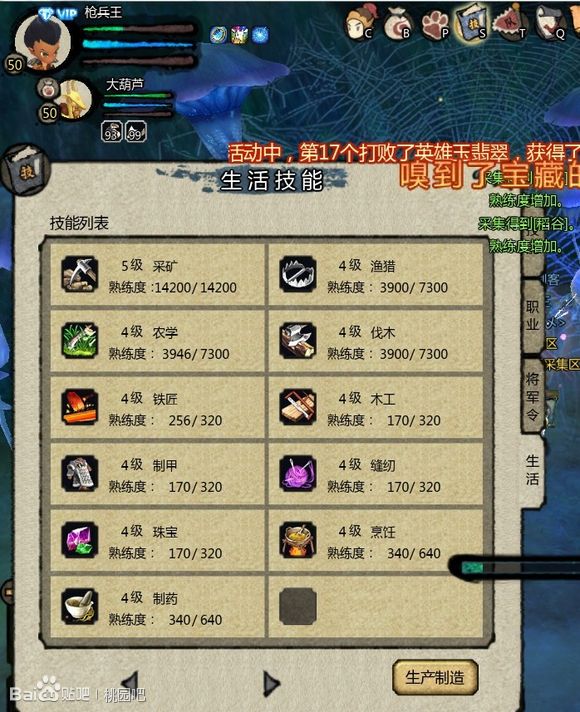Select the 制甲 armor skill icon
The height and width of the screenshot is (712, 580).
pyautogui.click(x=79, y=474)
